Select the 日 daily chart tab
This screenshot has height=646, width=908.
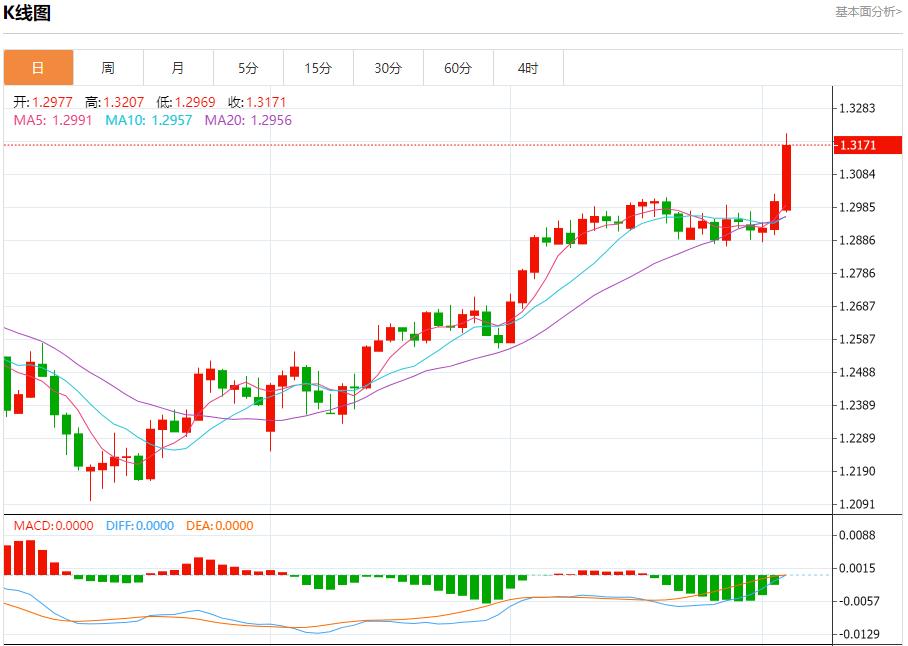38,68
